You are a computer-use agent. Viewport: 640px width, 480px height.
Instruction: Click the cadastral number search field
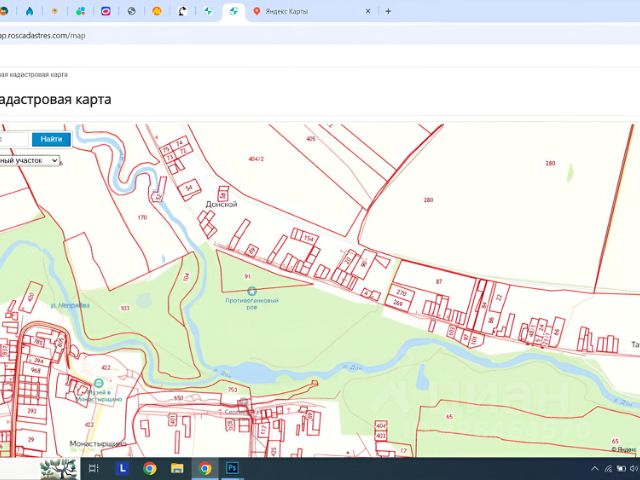[14, 139]
